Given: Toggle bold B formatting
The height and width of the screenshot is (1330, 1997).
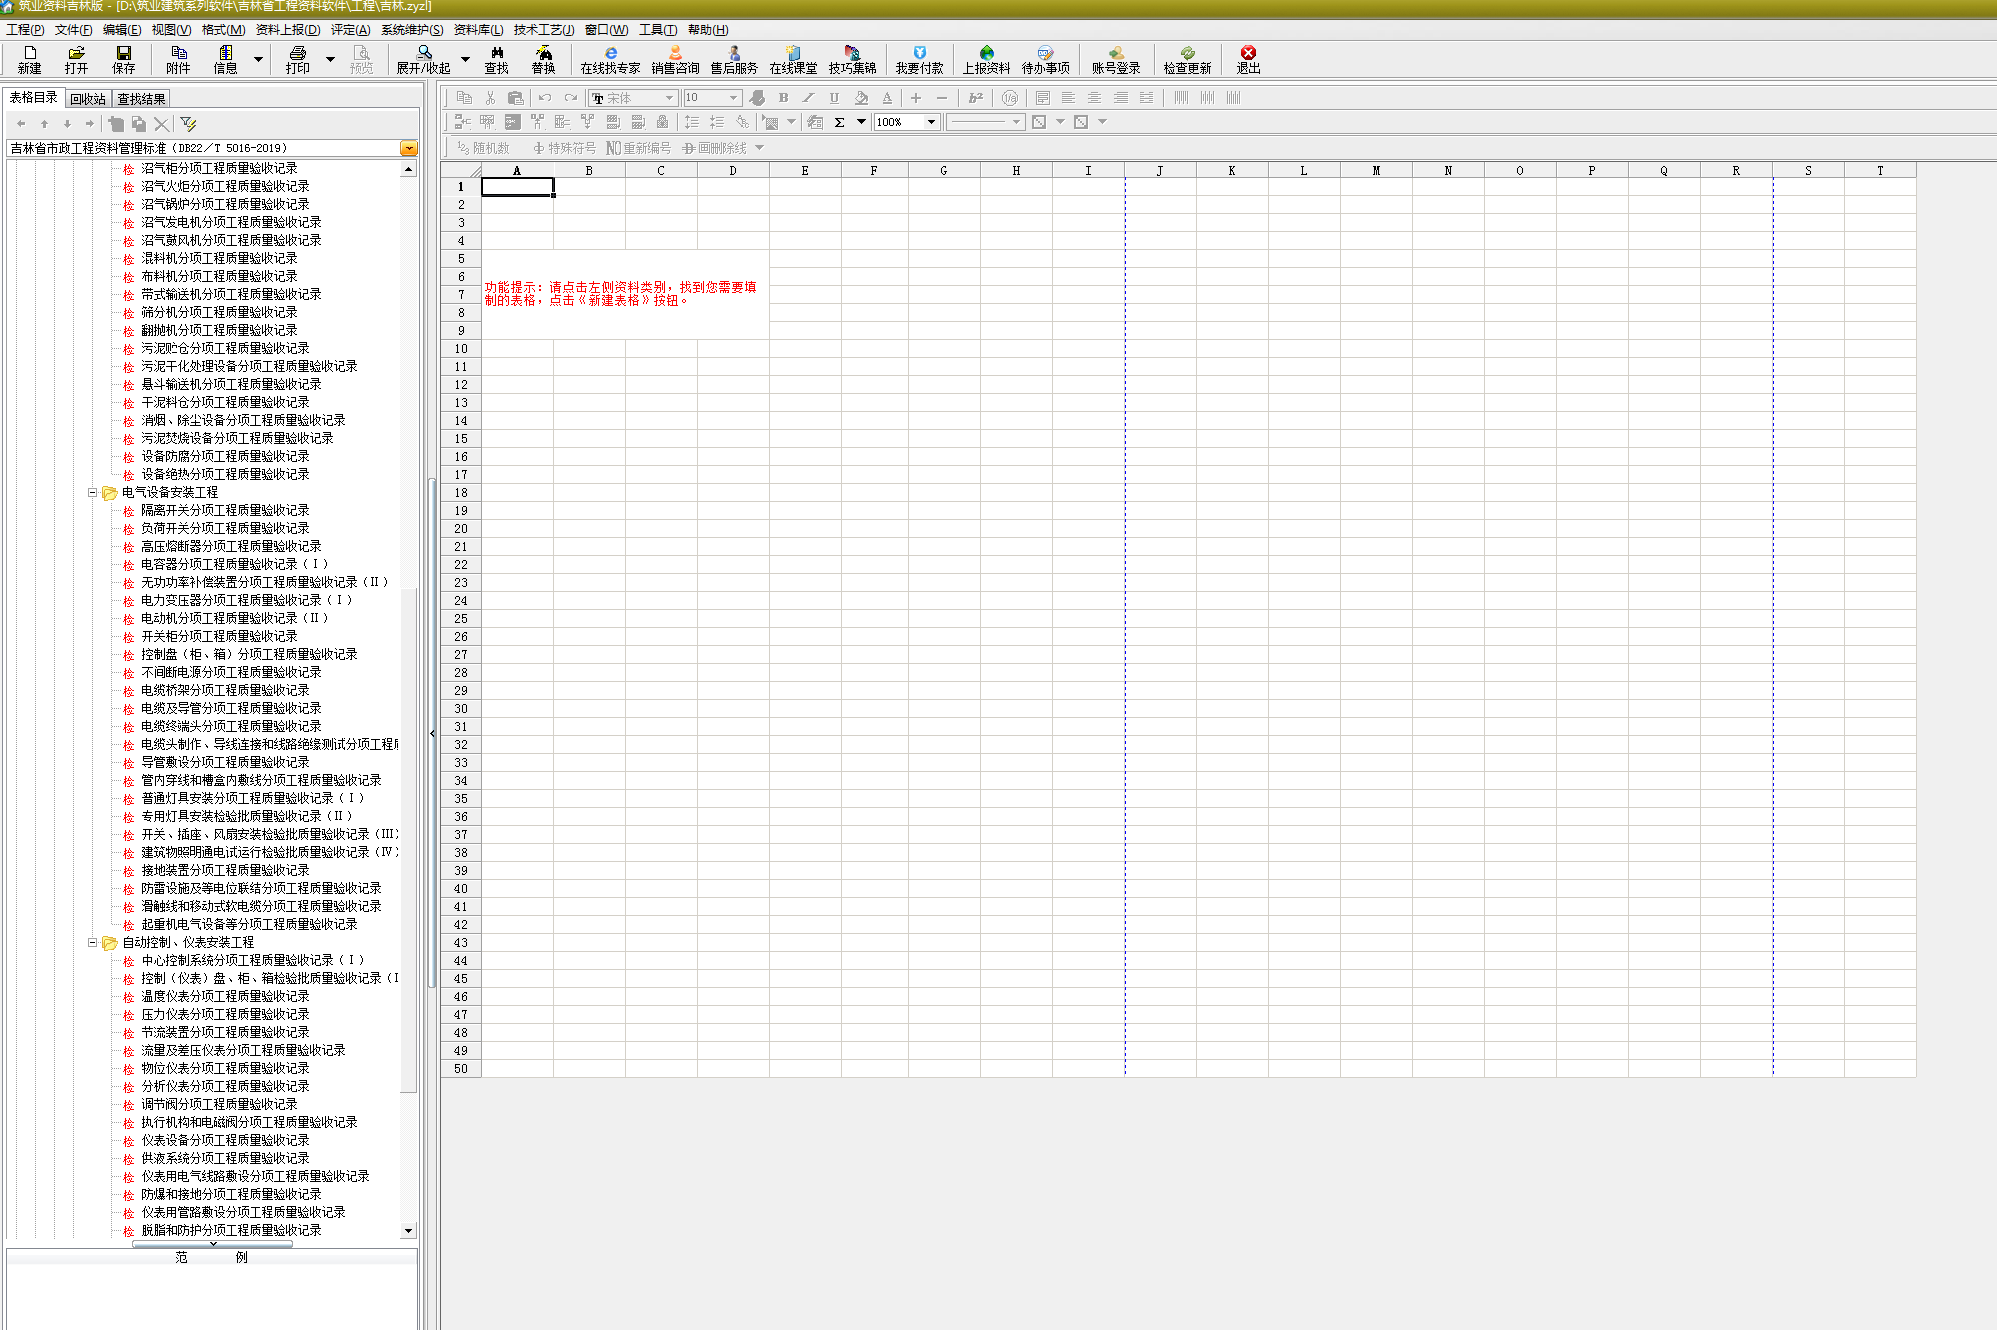Looking at the screenshot, I should (783, 98).
